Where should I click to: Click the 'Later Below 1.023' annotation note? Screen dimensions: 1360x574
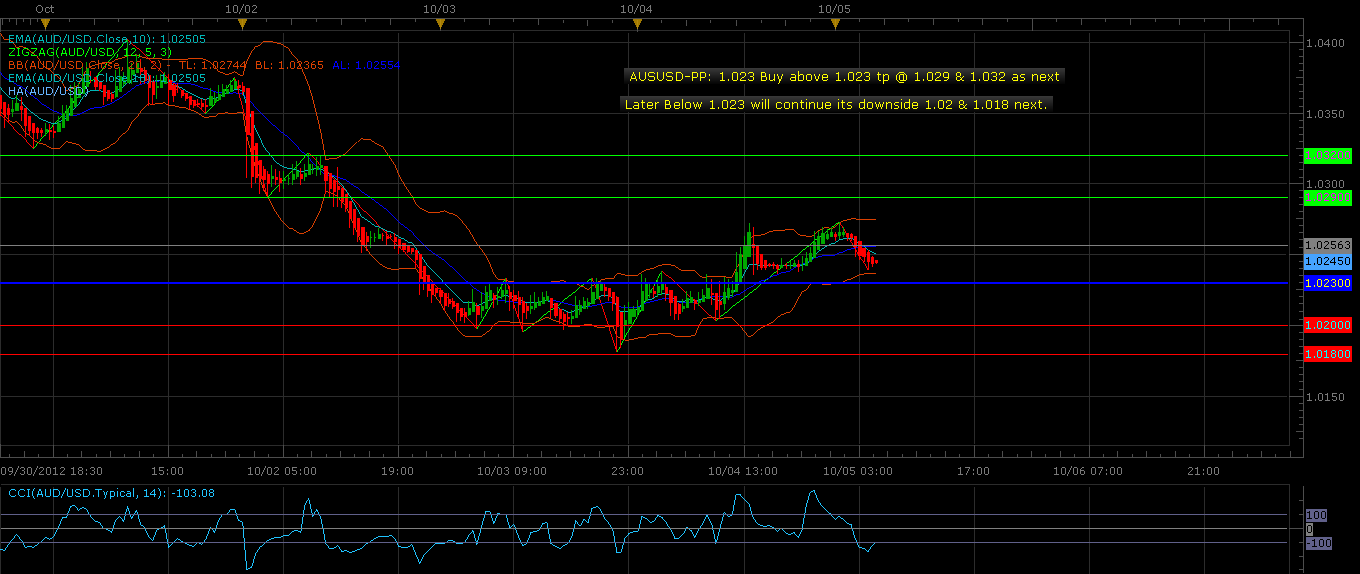(836, 104)
